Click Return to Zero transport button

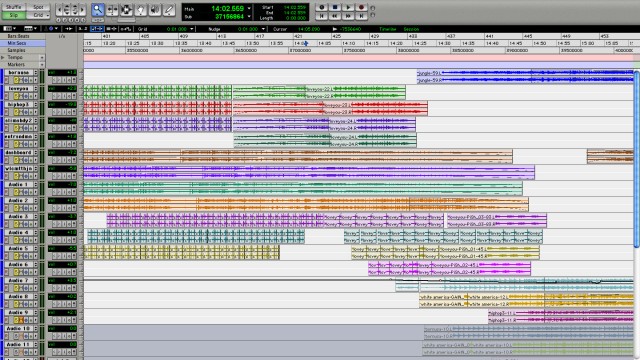tap(322, 16)
